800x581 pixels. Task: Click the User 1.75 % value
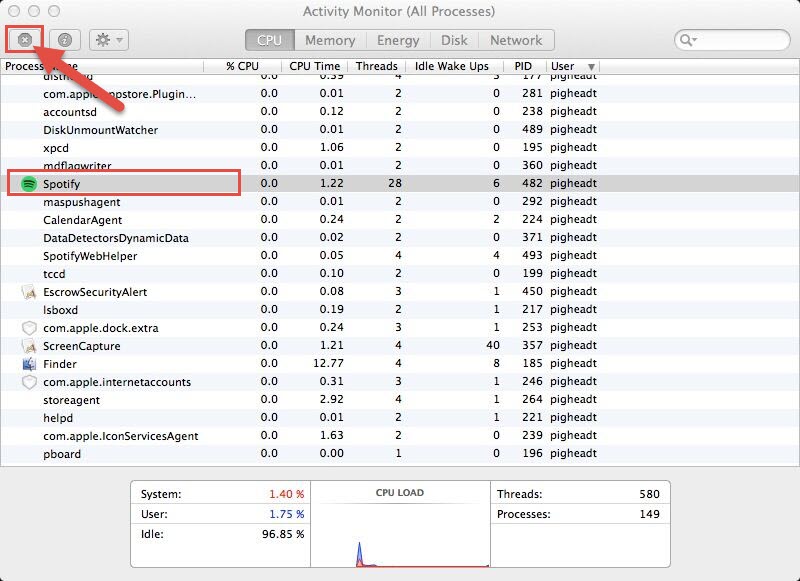287,514
